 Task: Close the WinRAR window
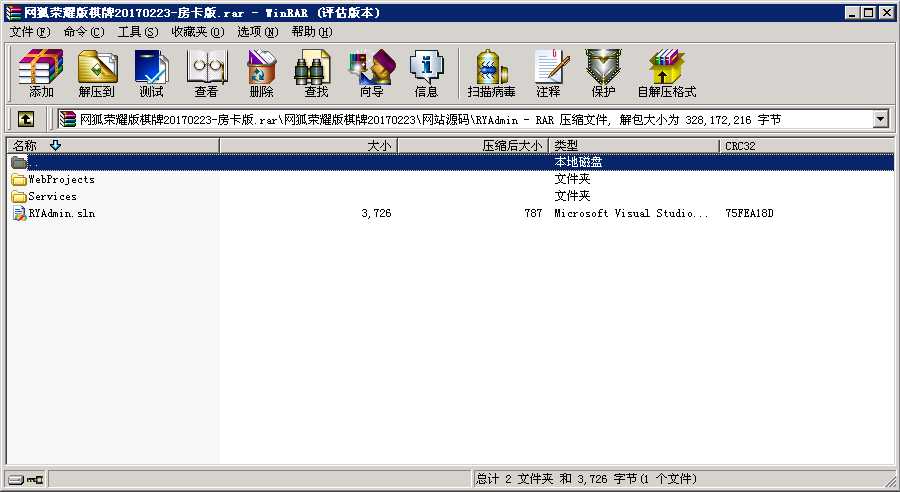pos(886,13)
